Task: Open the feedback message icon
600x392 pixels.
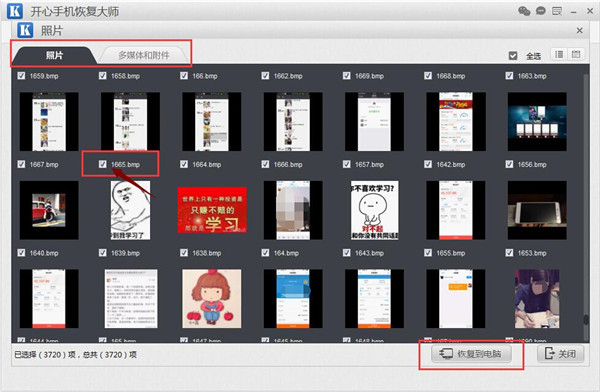Action: coord(557,11)
